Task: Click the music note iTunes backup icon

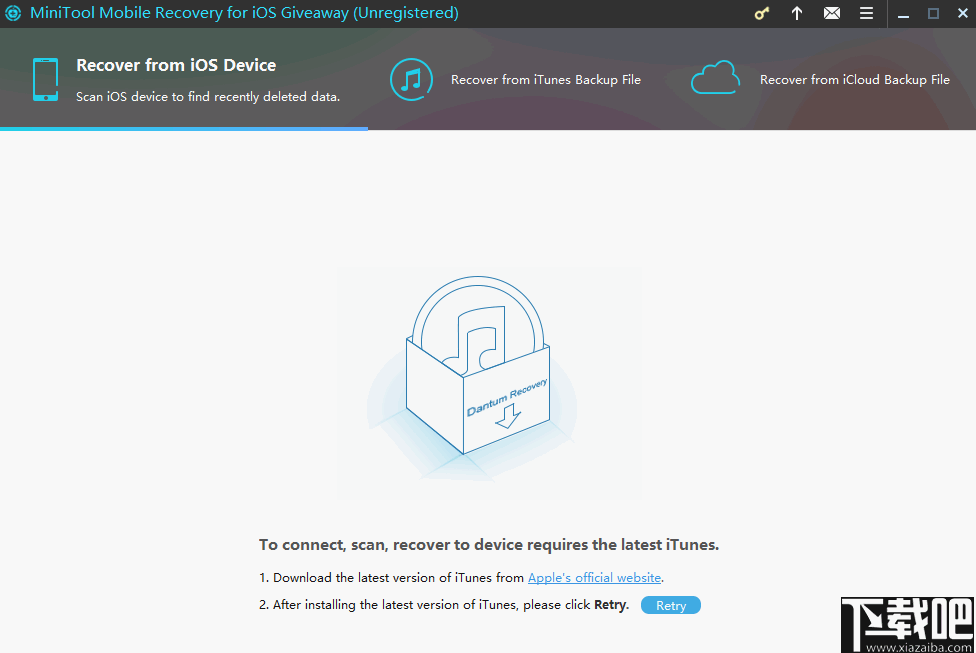Action: (x=411, y=79)
